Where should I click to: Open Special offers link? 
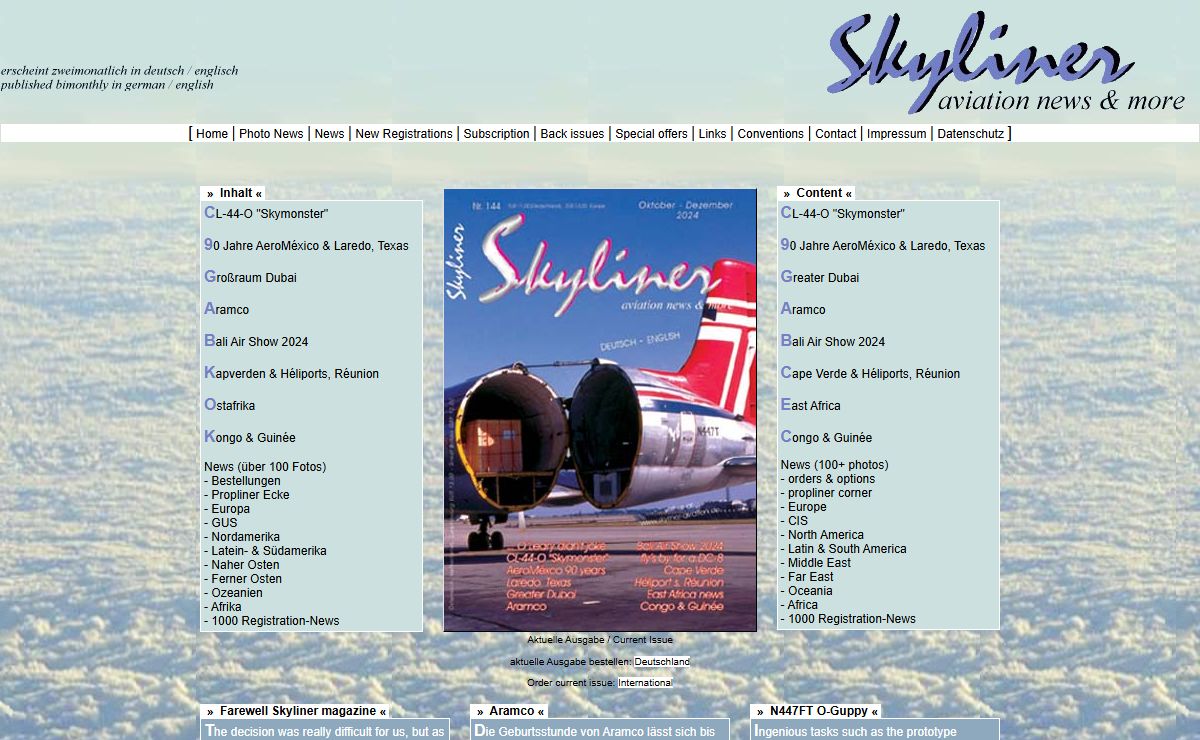click(651, 134)
